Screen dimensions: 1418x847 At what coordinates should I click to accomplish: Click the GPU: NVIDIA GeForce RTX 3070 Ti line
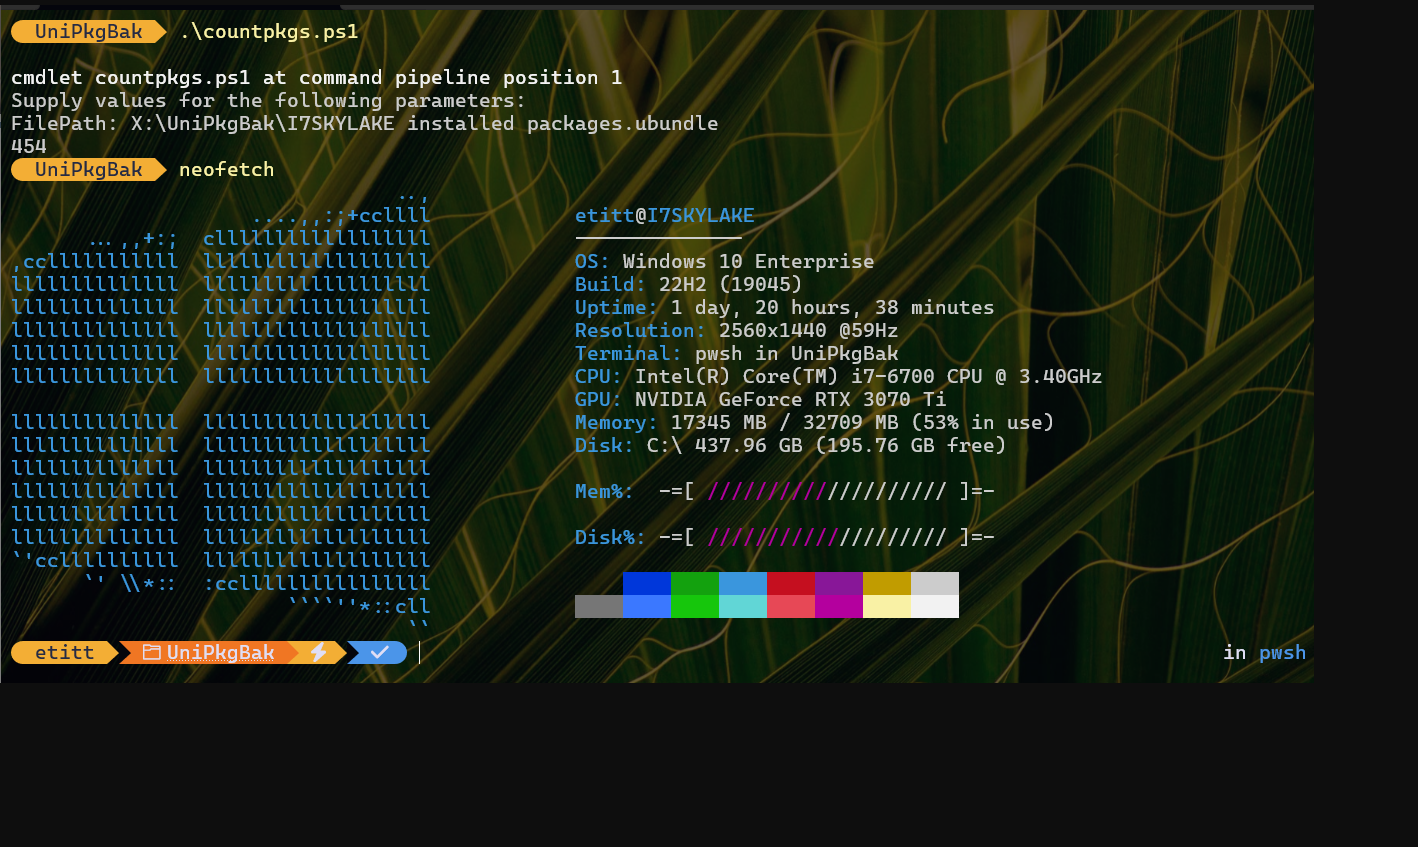761,400
